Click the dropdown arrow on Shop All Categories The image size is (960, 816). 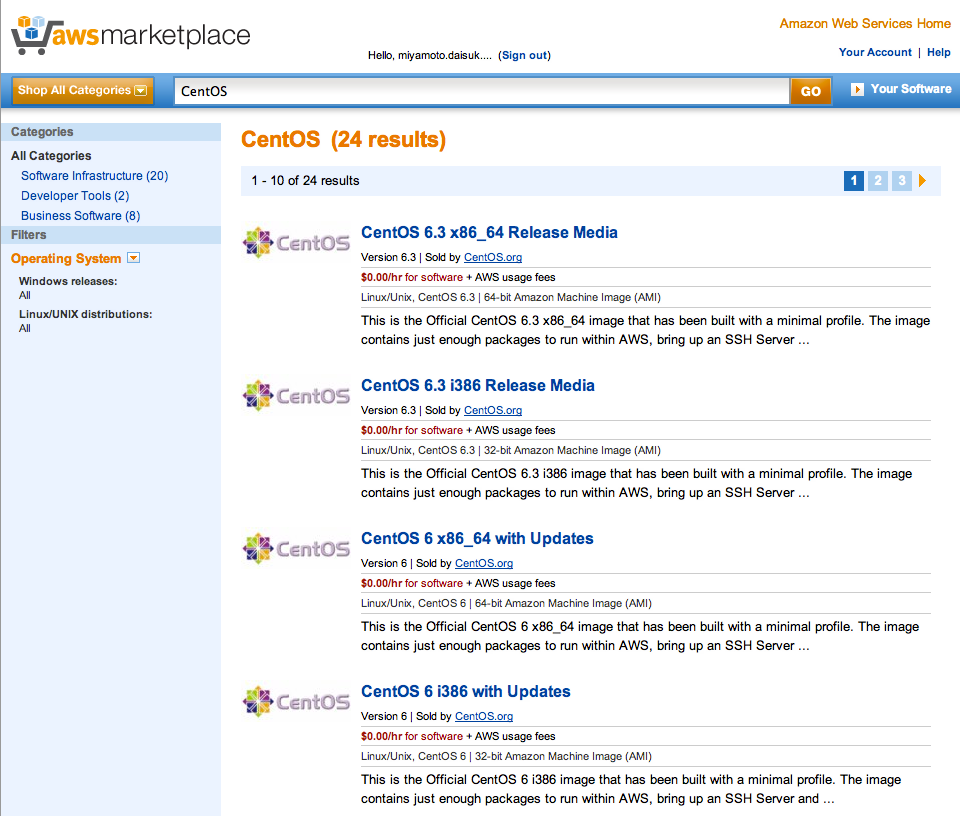[140, 90]
